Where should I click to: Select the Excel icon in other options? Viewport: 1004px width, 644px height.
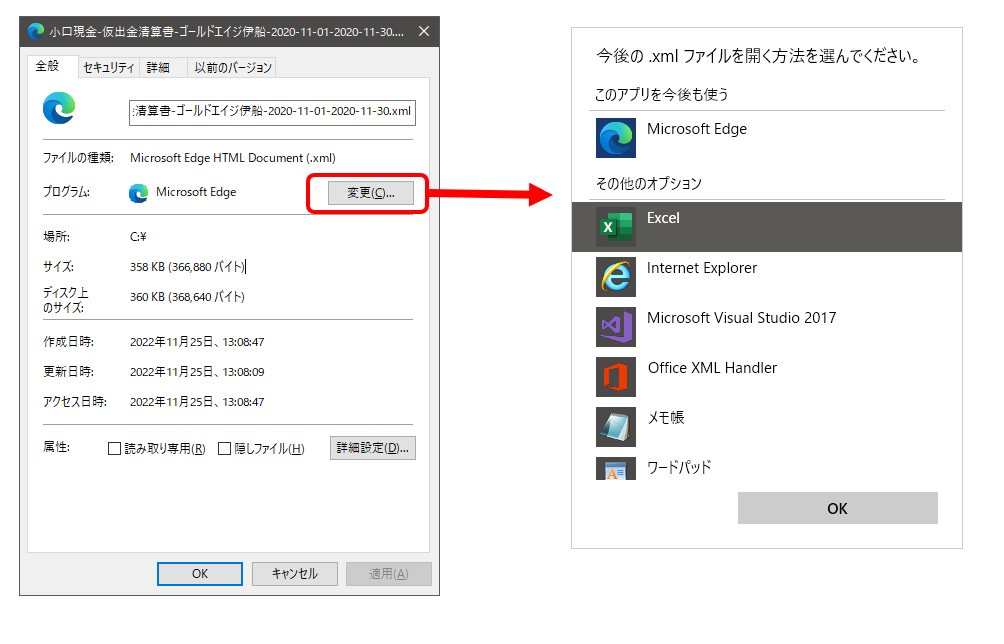[615, 227]
